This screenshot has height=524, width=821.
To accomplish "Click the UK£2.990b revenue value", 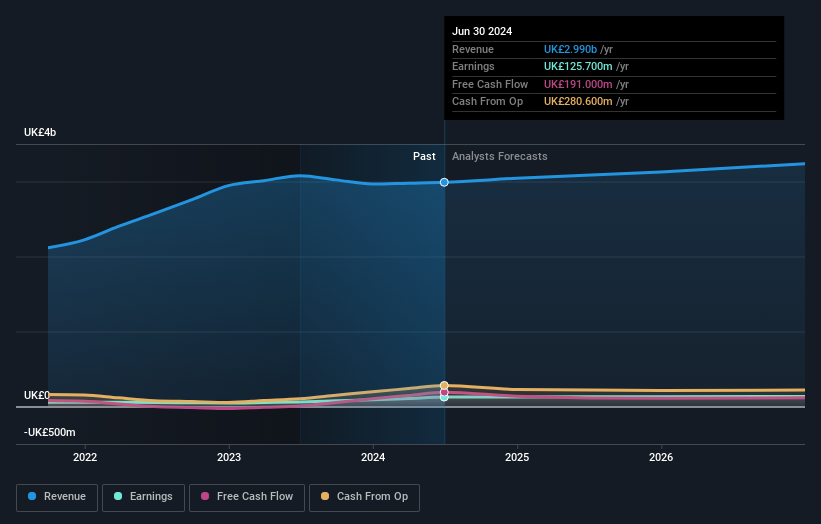I will point(570,49).
